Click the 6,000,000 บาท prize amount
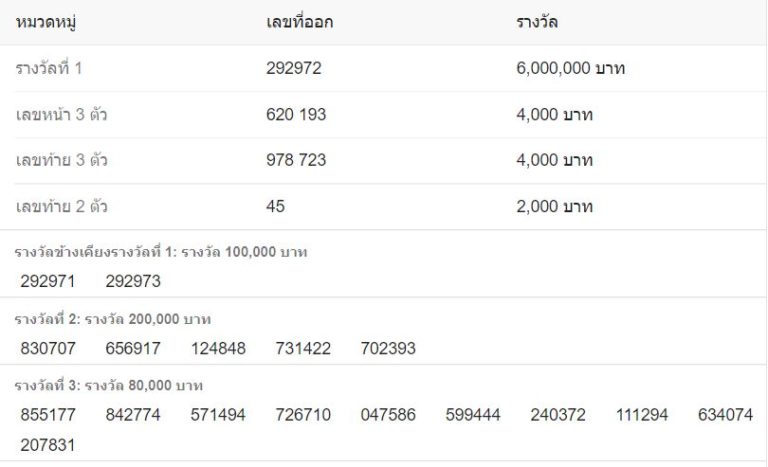This screenshot has width=768, height=467. coord(570,68)
